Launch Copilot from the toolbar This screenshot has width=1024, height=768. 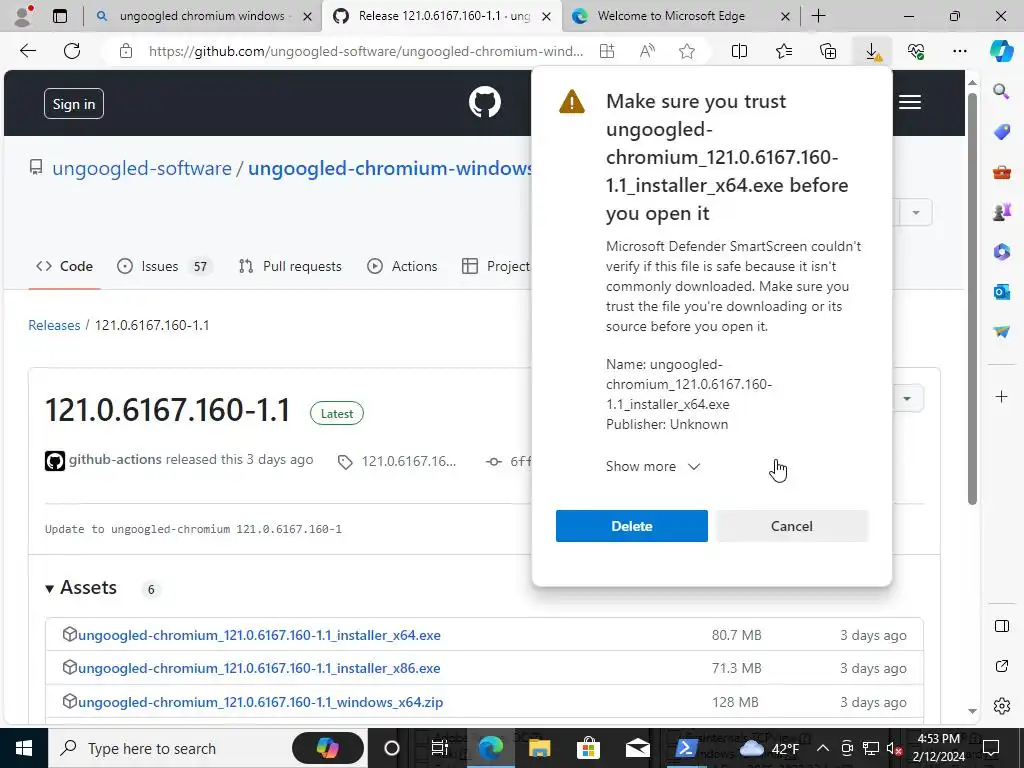click(x=1001, y=51)
